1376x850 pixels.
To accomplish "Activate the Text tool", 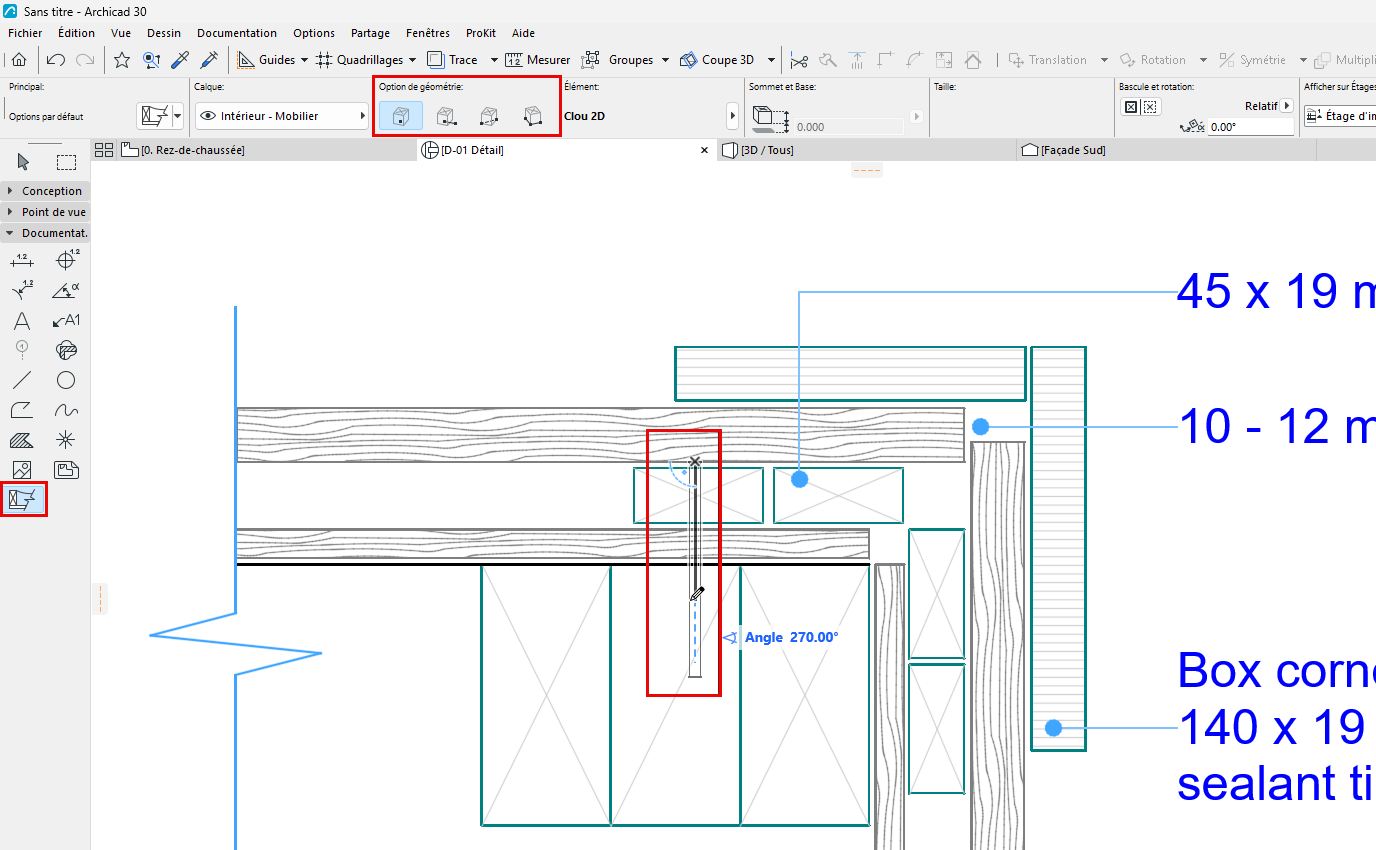I will tap(22, 320).
